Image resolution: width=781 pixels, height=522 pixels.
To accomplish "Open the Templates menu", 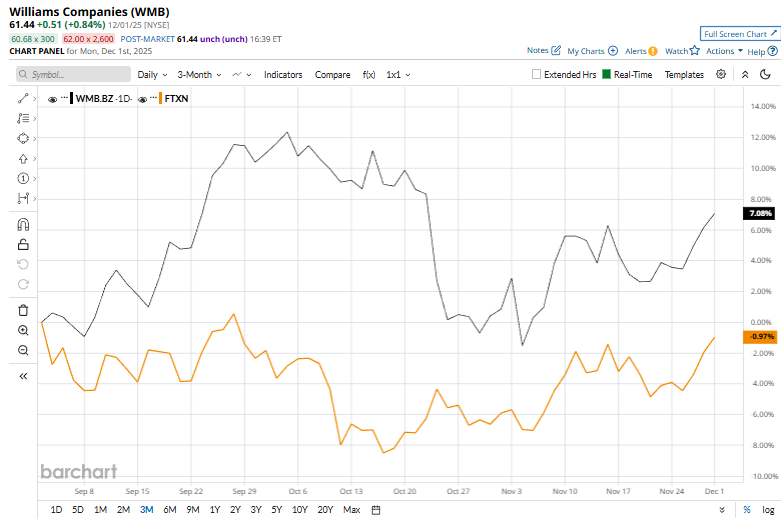I will coord(684,75).
